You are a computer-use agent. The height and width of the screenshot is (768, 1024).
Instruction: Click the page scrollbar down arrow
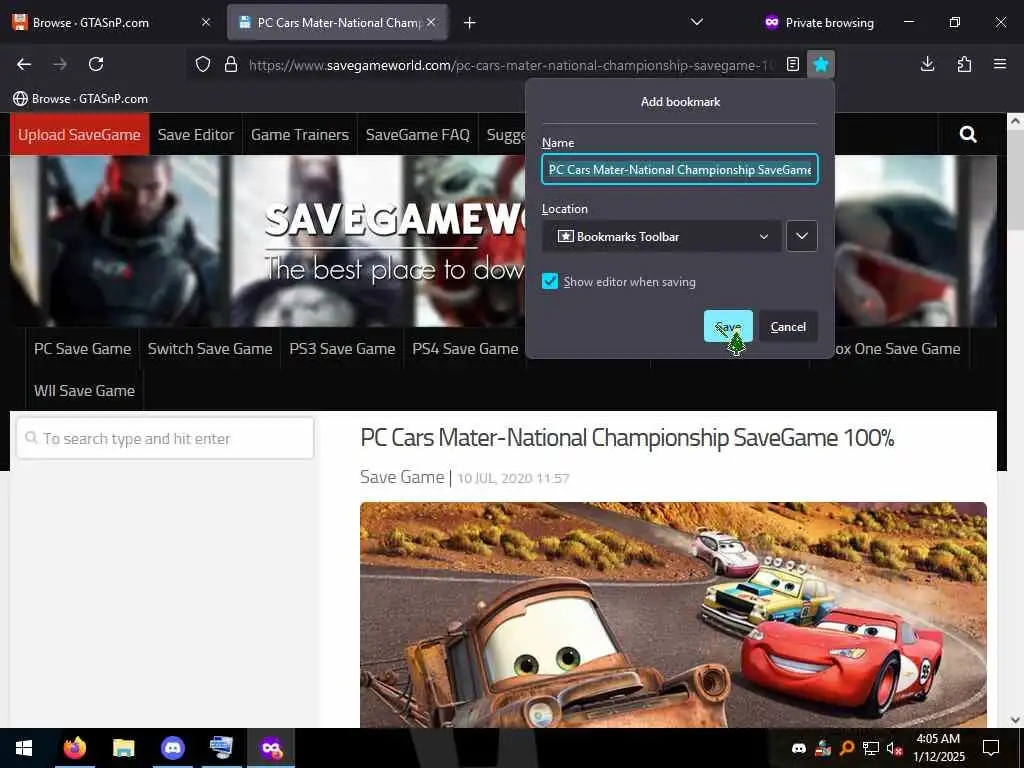[x=1015, y=720]
